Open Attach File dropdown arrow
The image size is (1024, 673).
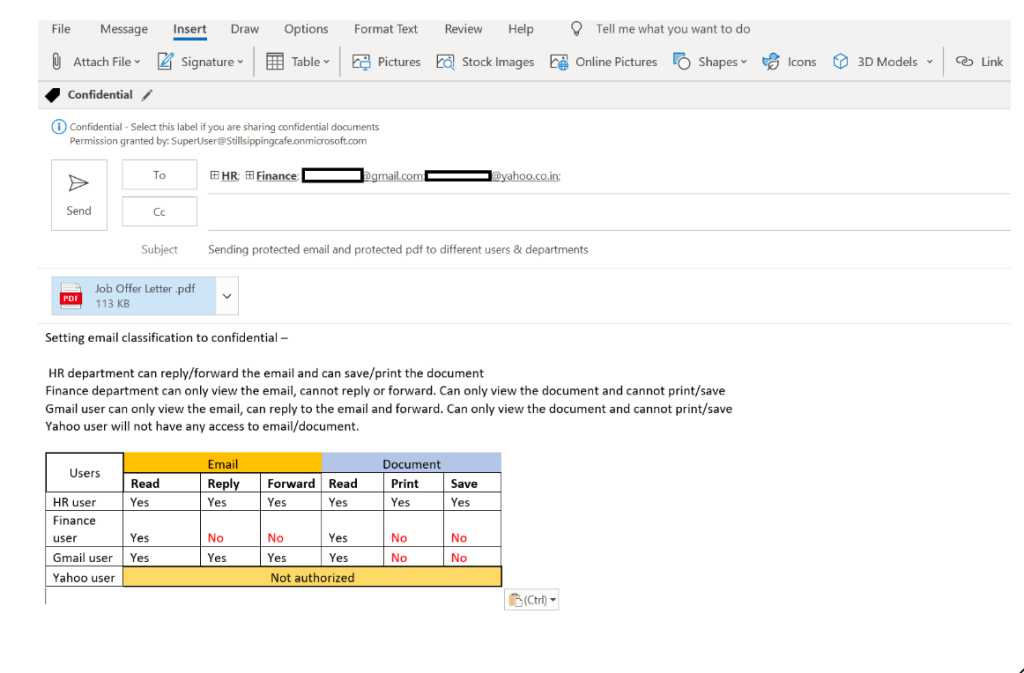point(137,62)
